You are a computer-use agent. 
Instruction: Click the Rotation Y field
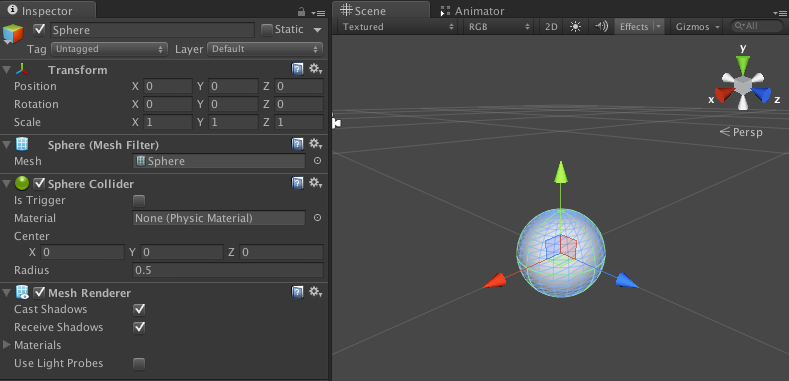233,104
